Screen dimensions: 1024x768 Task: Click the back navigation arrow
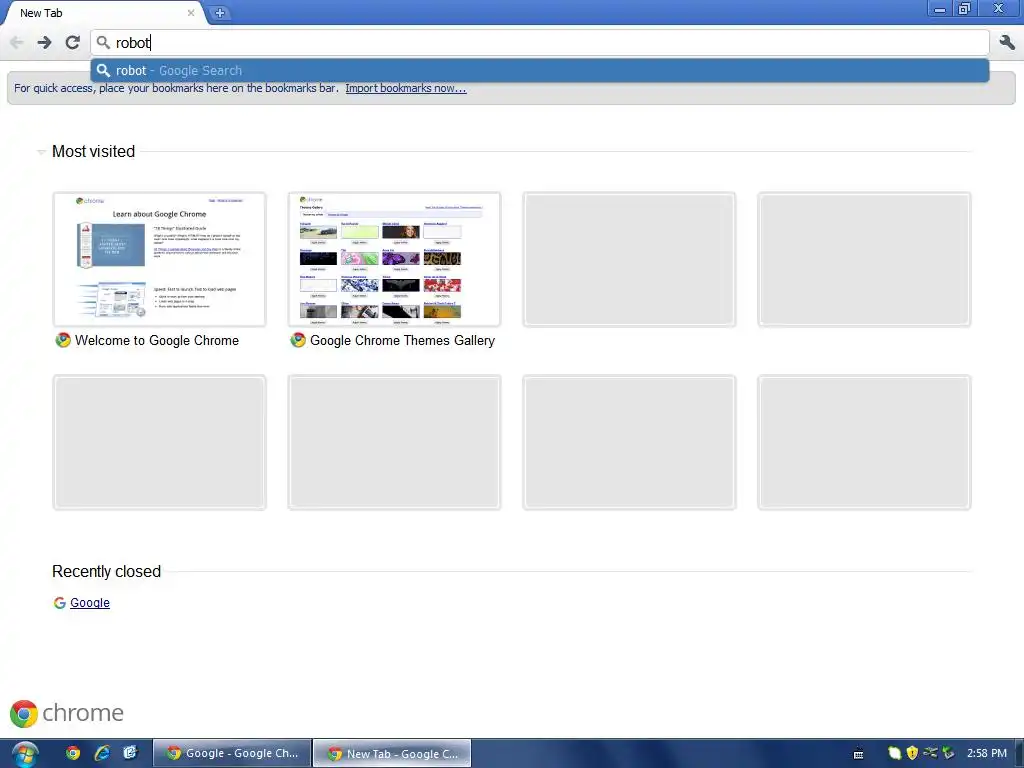click(x=17, y=43)
